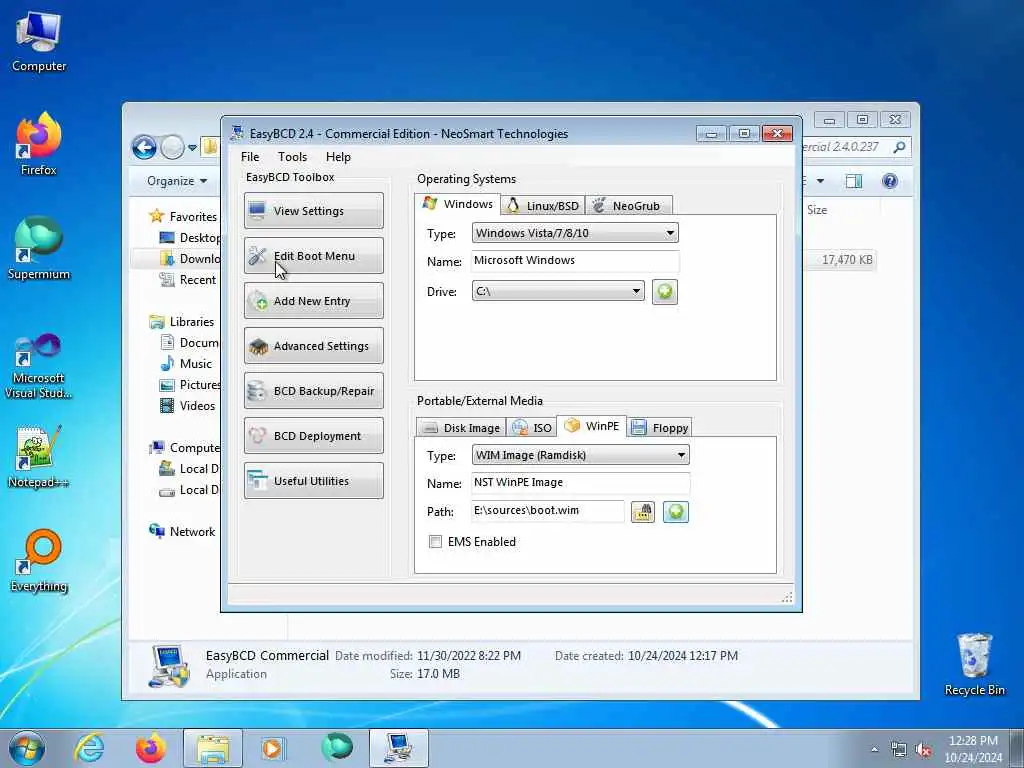1024x768 pixels.
Task: Click the Back arrow in Explorer window
Action: pos(144,148)
